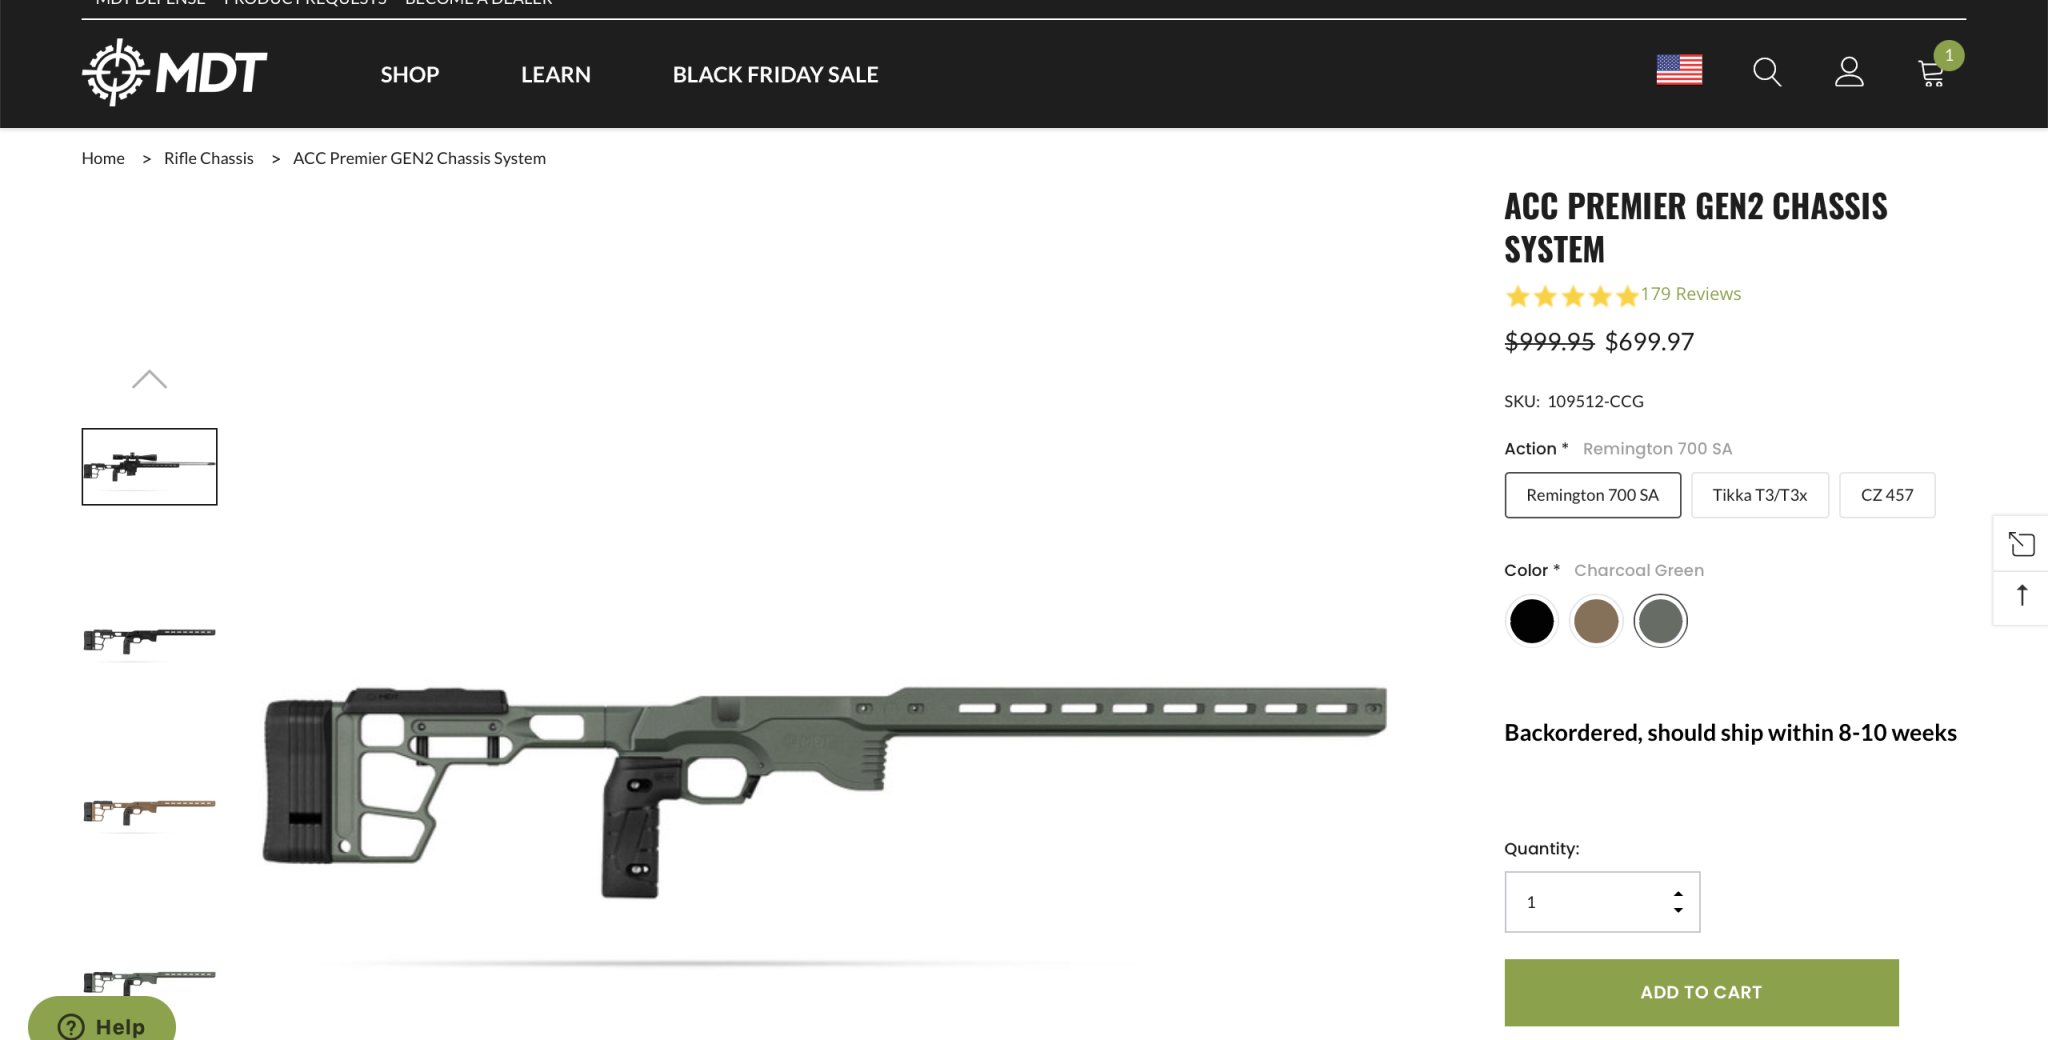The width and height of the screenshot is (2048, 1040).
Task: Open the Help chat widget
Action: tap(102, 1026)
